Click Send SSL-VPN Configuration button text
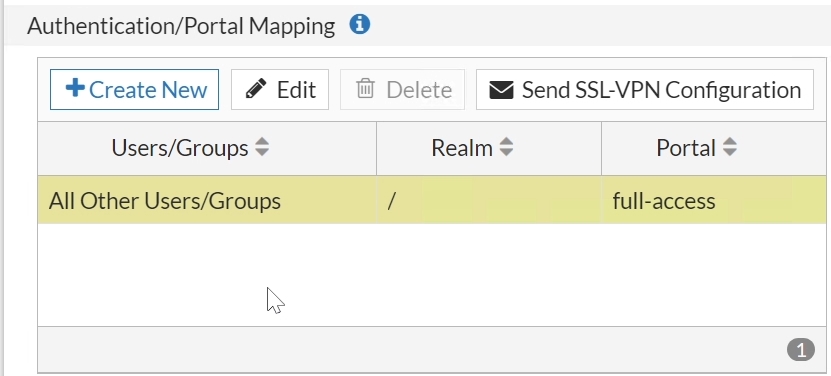Image resolution: width=831 pixels, height=376 pixels. click(x=661, y=90)
